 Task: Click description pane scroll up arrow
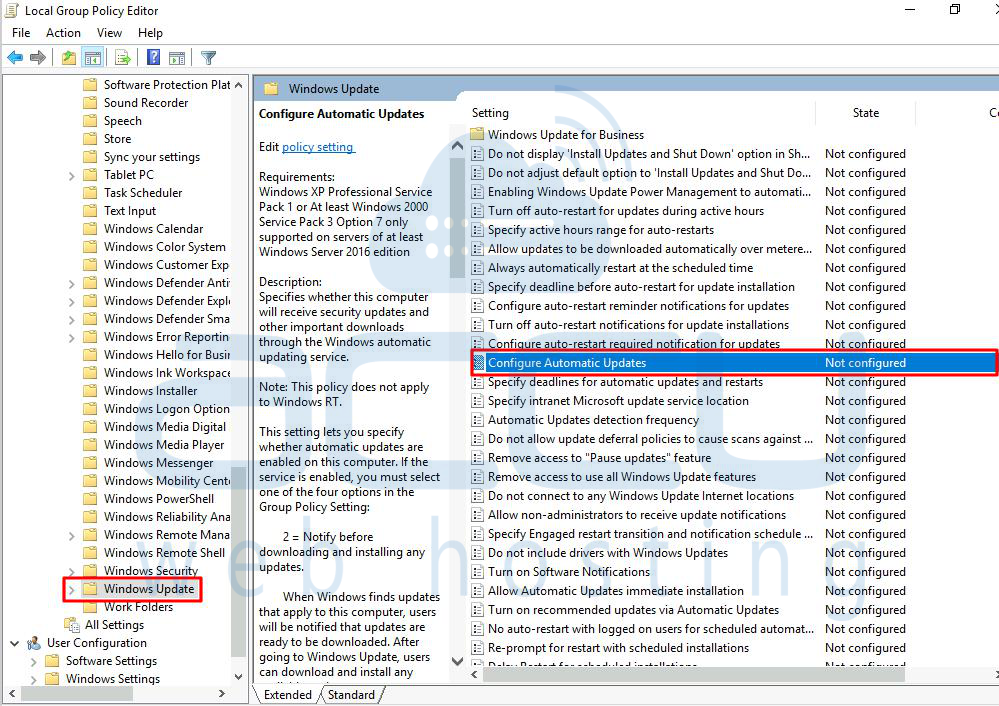click(x=457, y=146)
